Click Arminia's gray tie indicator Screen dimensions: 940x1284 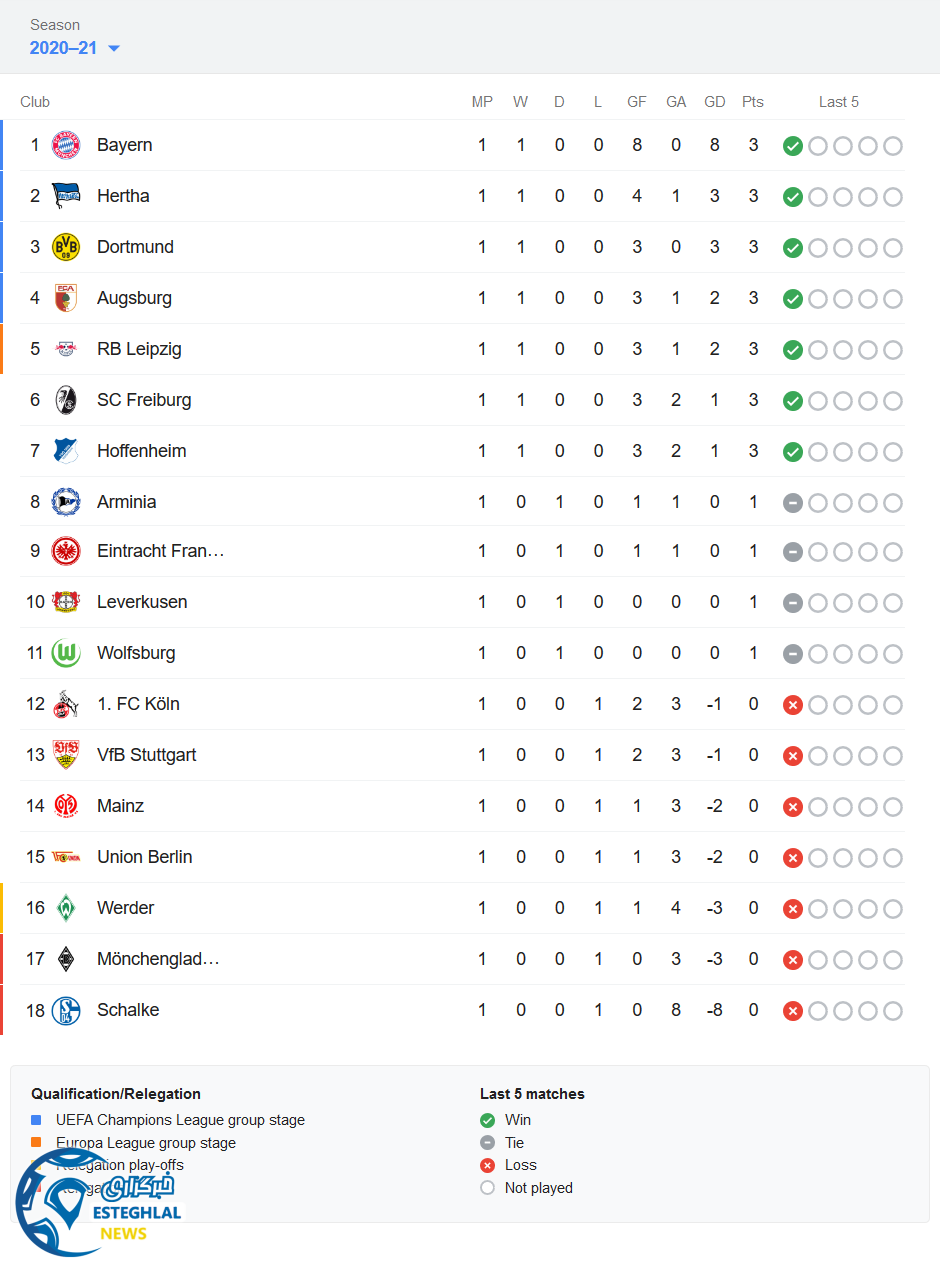(793, 503)
